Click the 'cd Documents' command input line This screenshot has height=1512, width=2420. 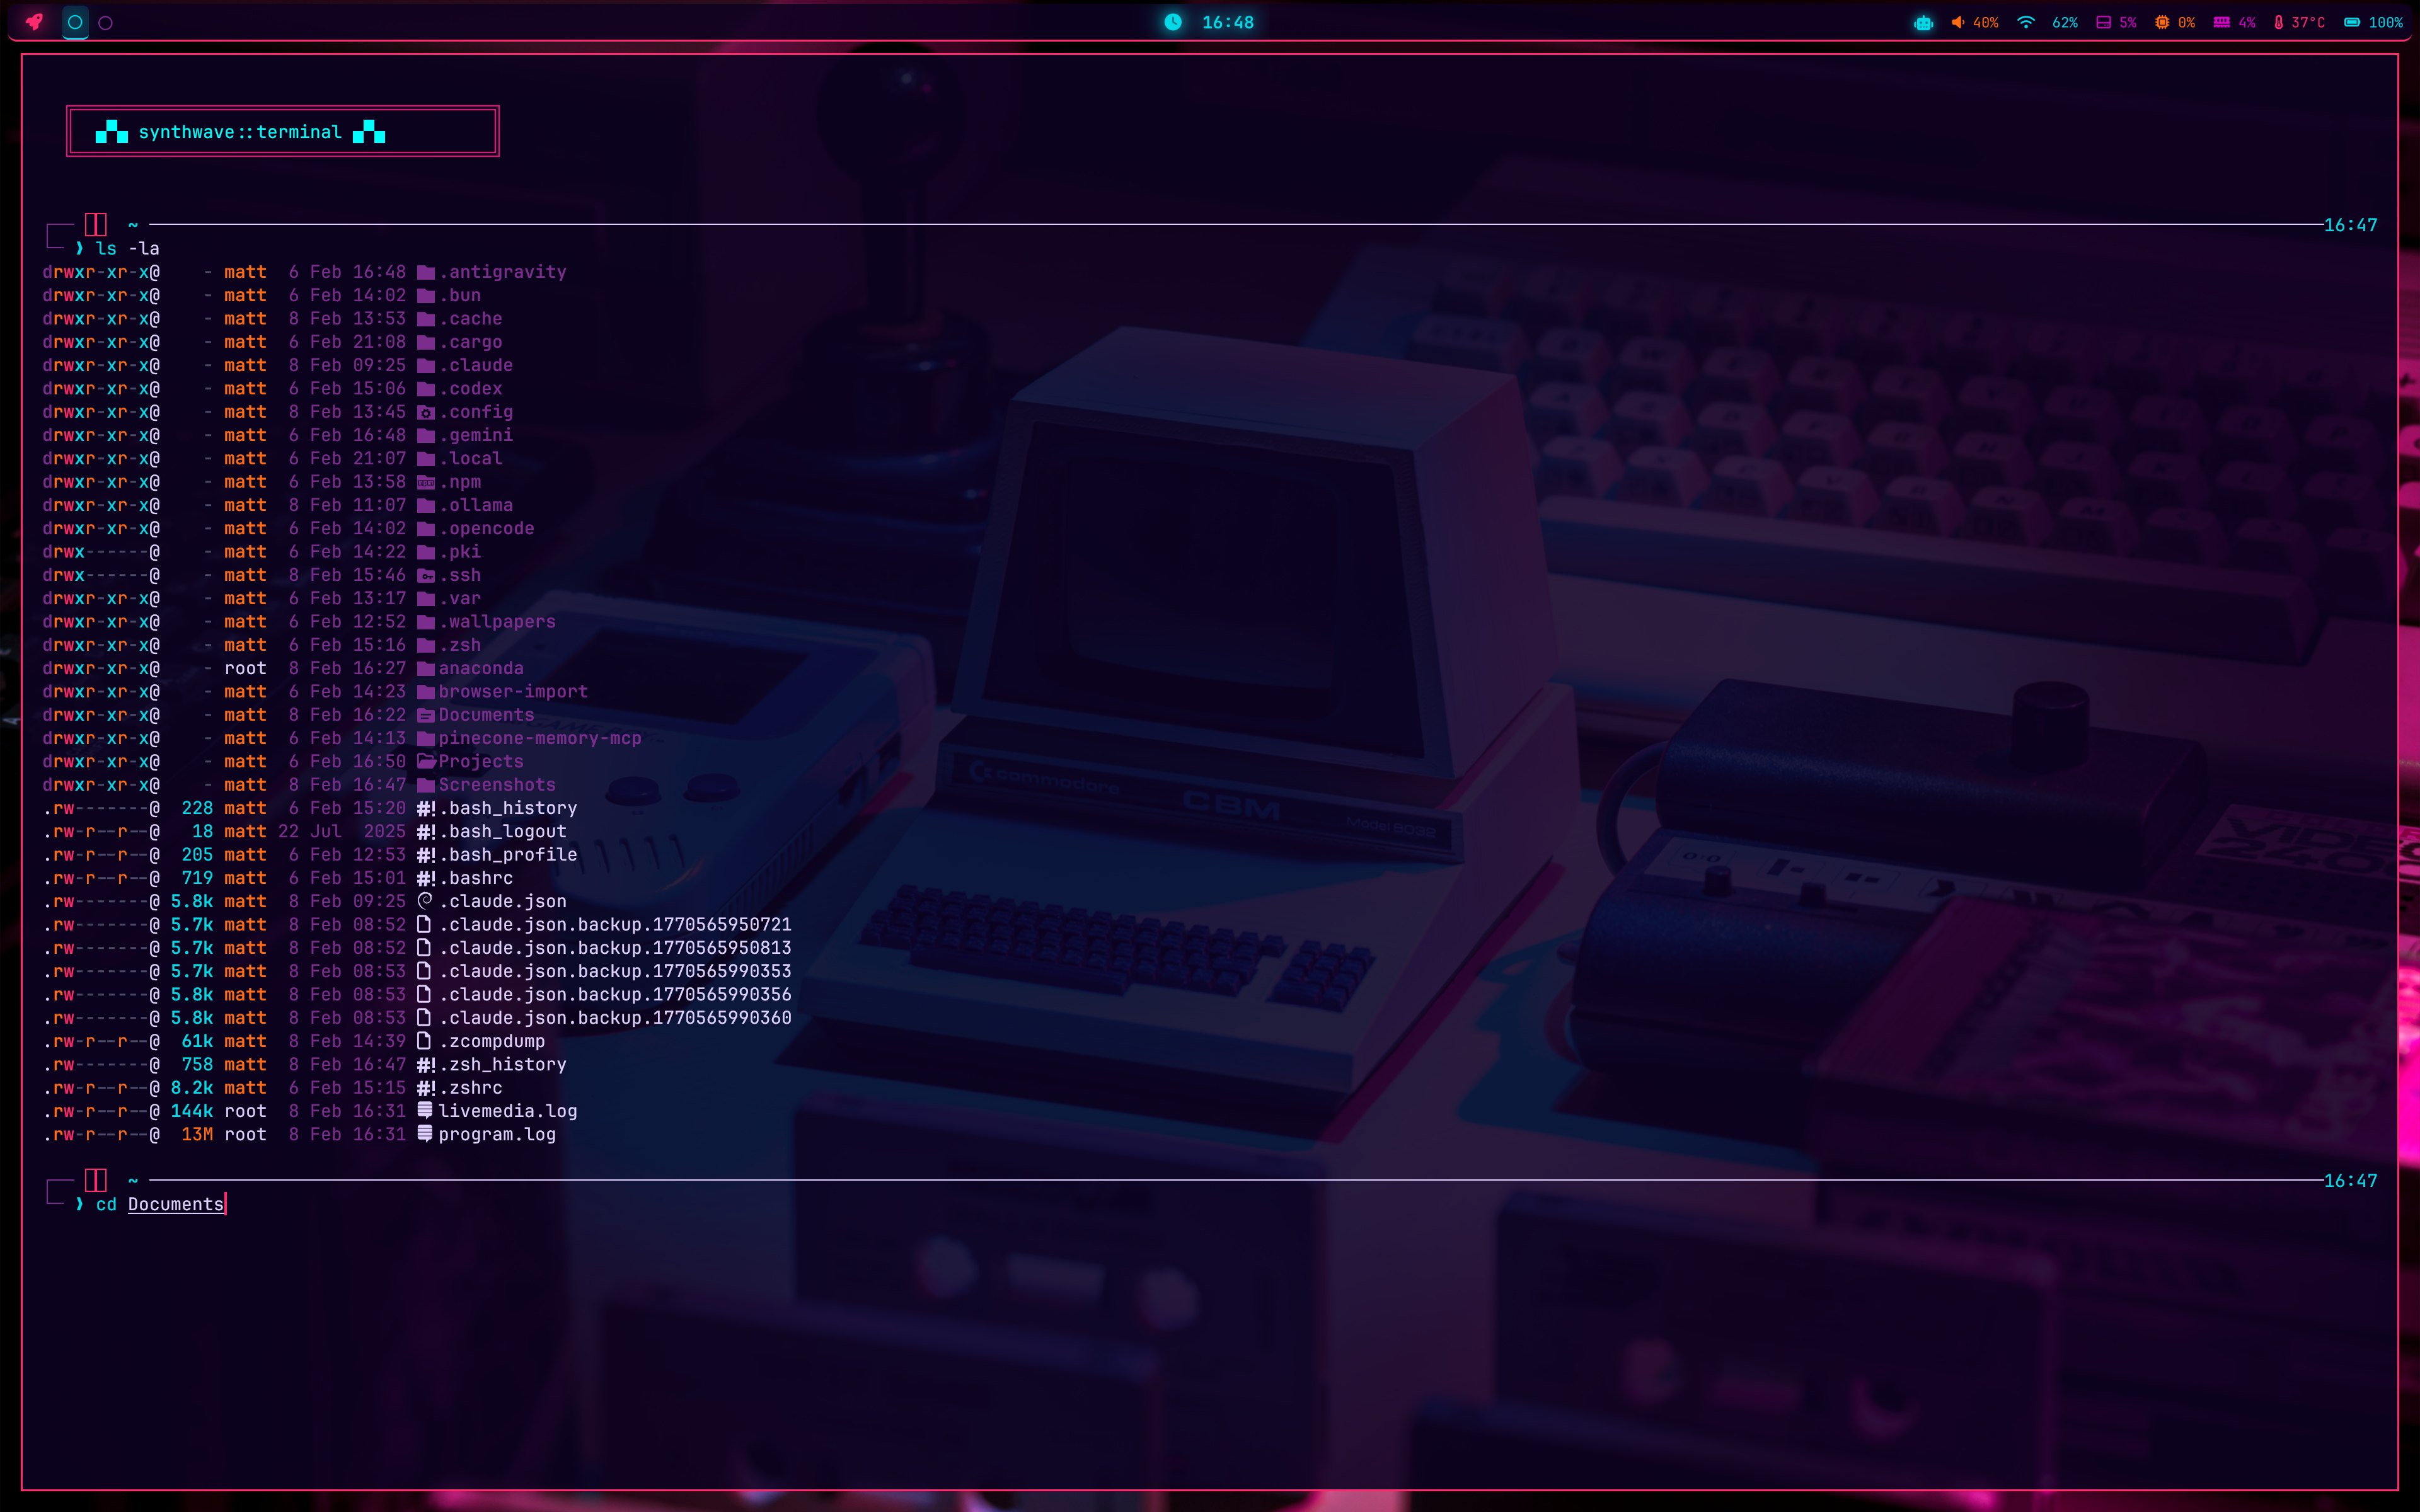[160, 1204]
